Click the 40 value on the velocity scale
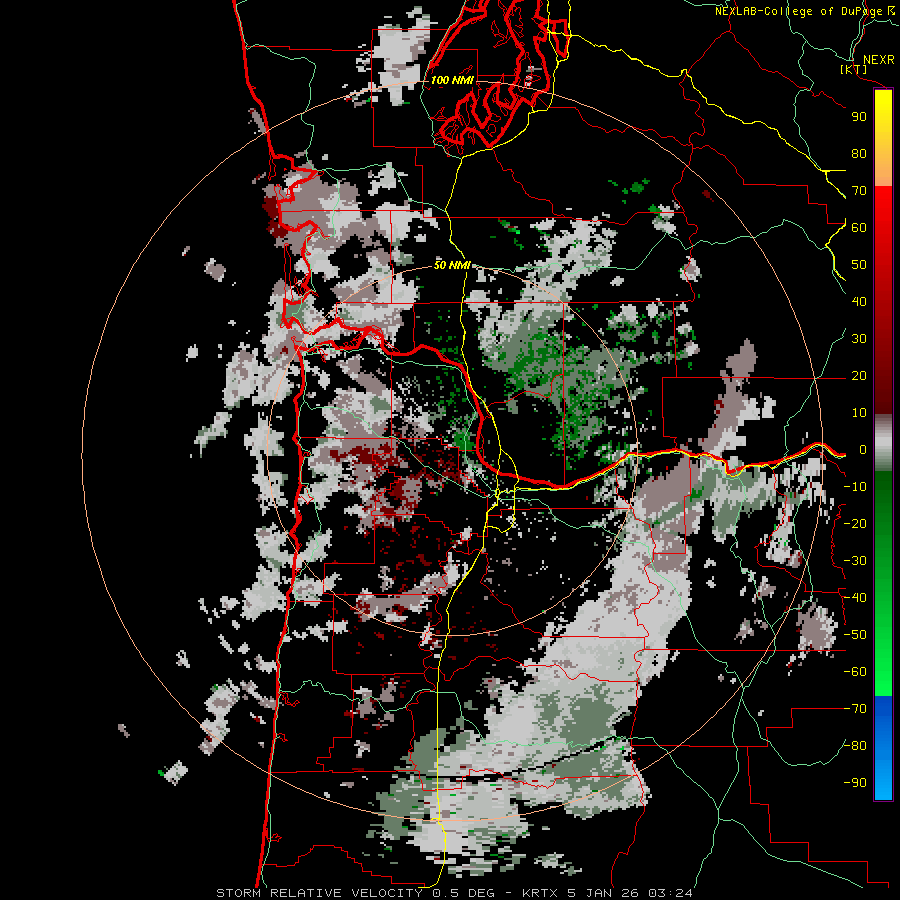Screen dimensions: 900x900 pyautogui.click(x=859, y=302)
